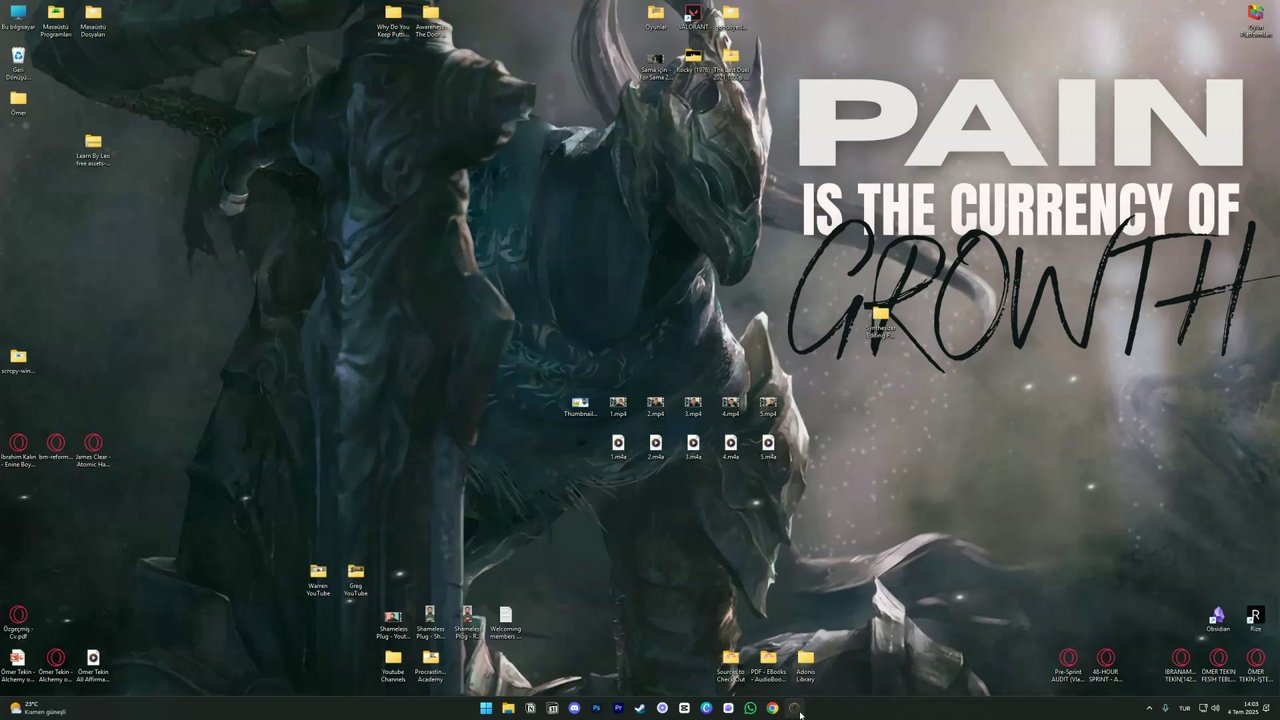Open 1.m4a audio file
This screenshot has height=720, width=1280.
pyautogui.click(x=618, y=447)
